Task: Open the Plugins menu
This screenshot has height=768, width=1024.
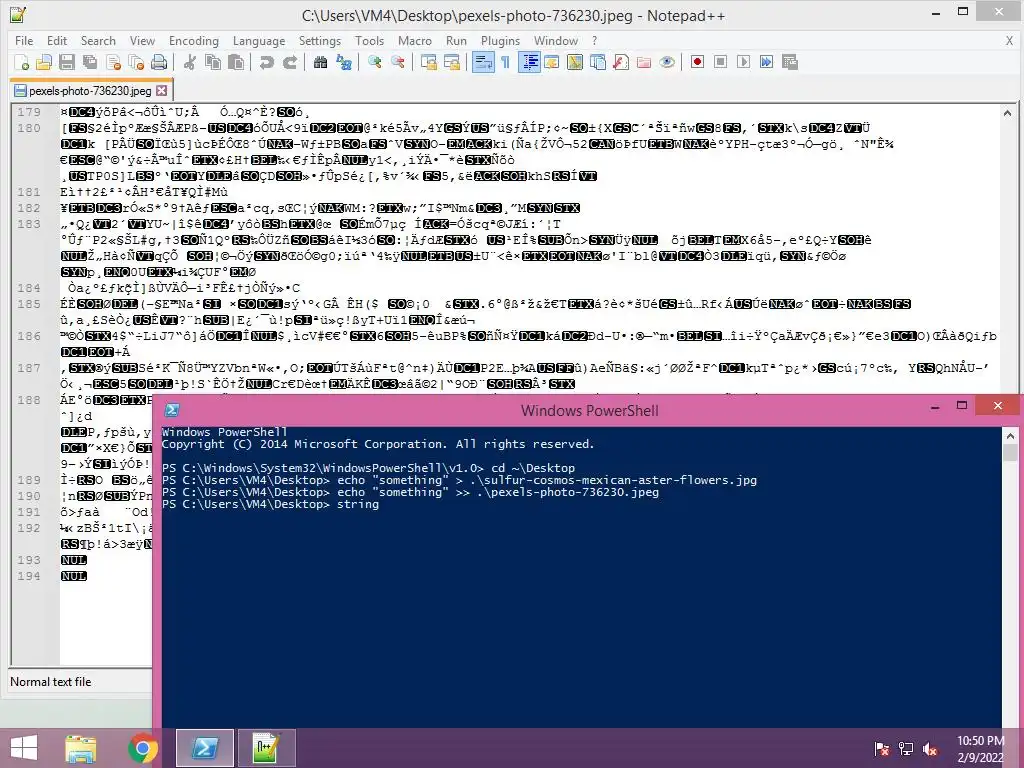Action: click(500, 40)
